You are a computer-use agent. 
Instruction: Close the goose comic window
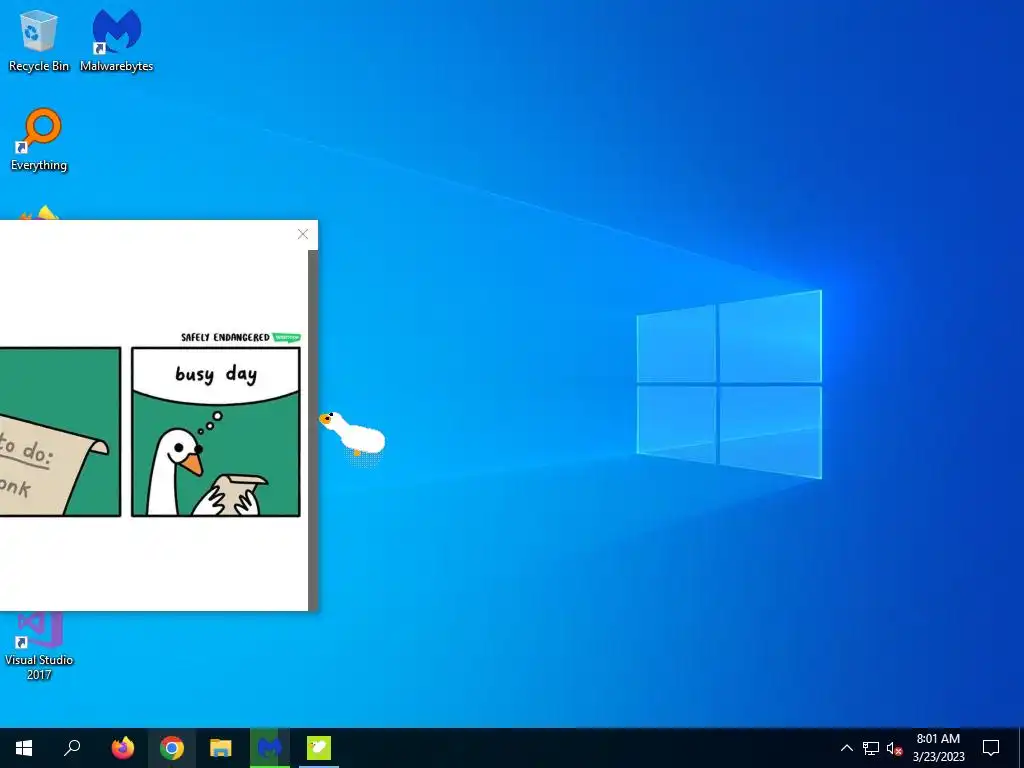tap(302, 234)
